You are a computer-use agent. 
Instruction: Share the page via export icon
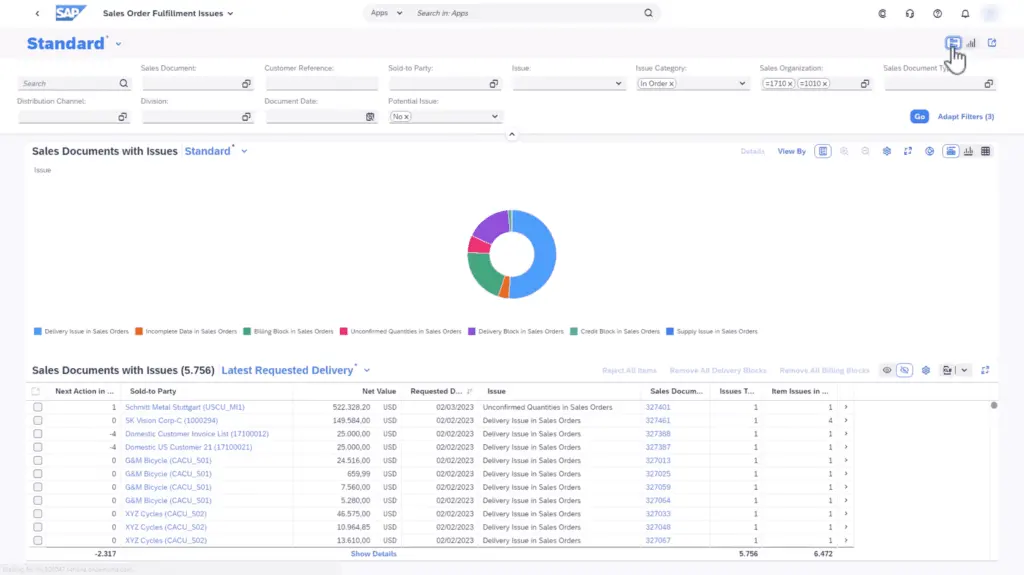992,43
